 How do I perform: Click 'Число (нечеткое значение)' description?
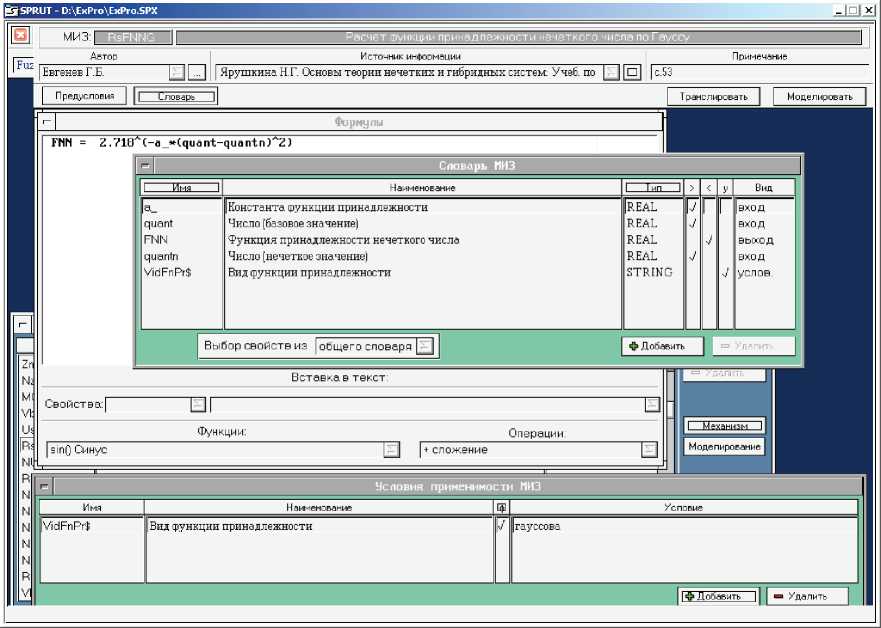[298, 256]
